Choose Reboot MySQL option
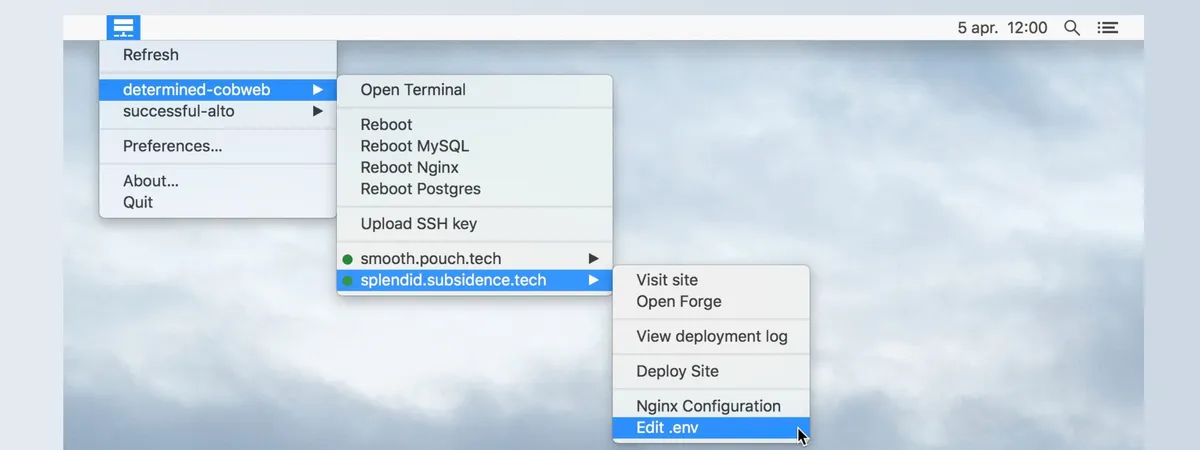This screenshot has width=1200, height=450. pyautogui.click(x=415, y=146)
